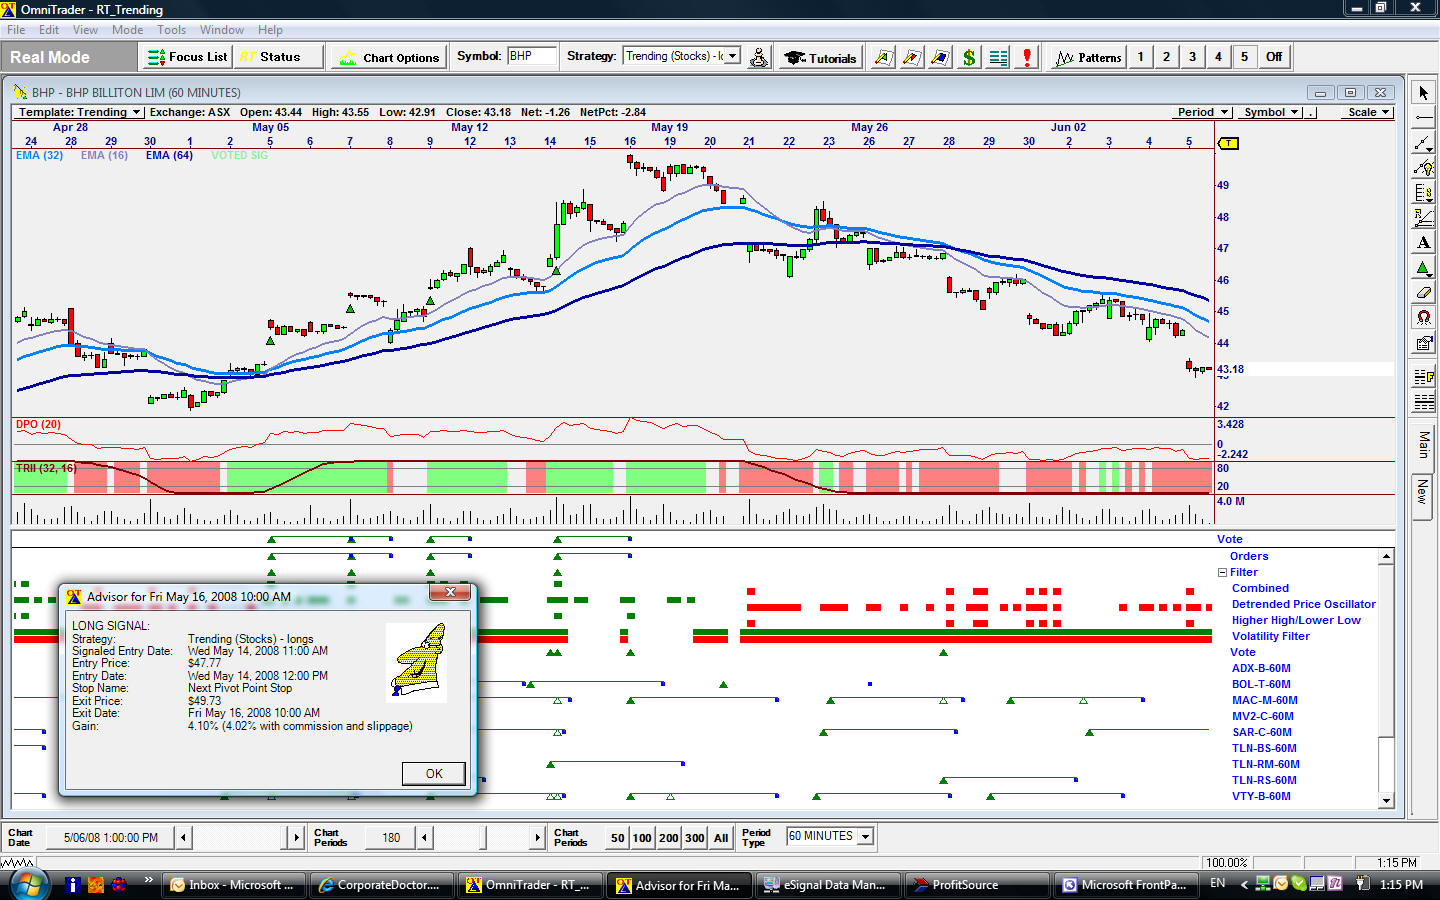The height and width of the screenshot is (900, 1440).
Task: Open the Period Type 60 MINUTES dropdown
Action: point(866,836)
